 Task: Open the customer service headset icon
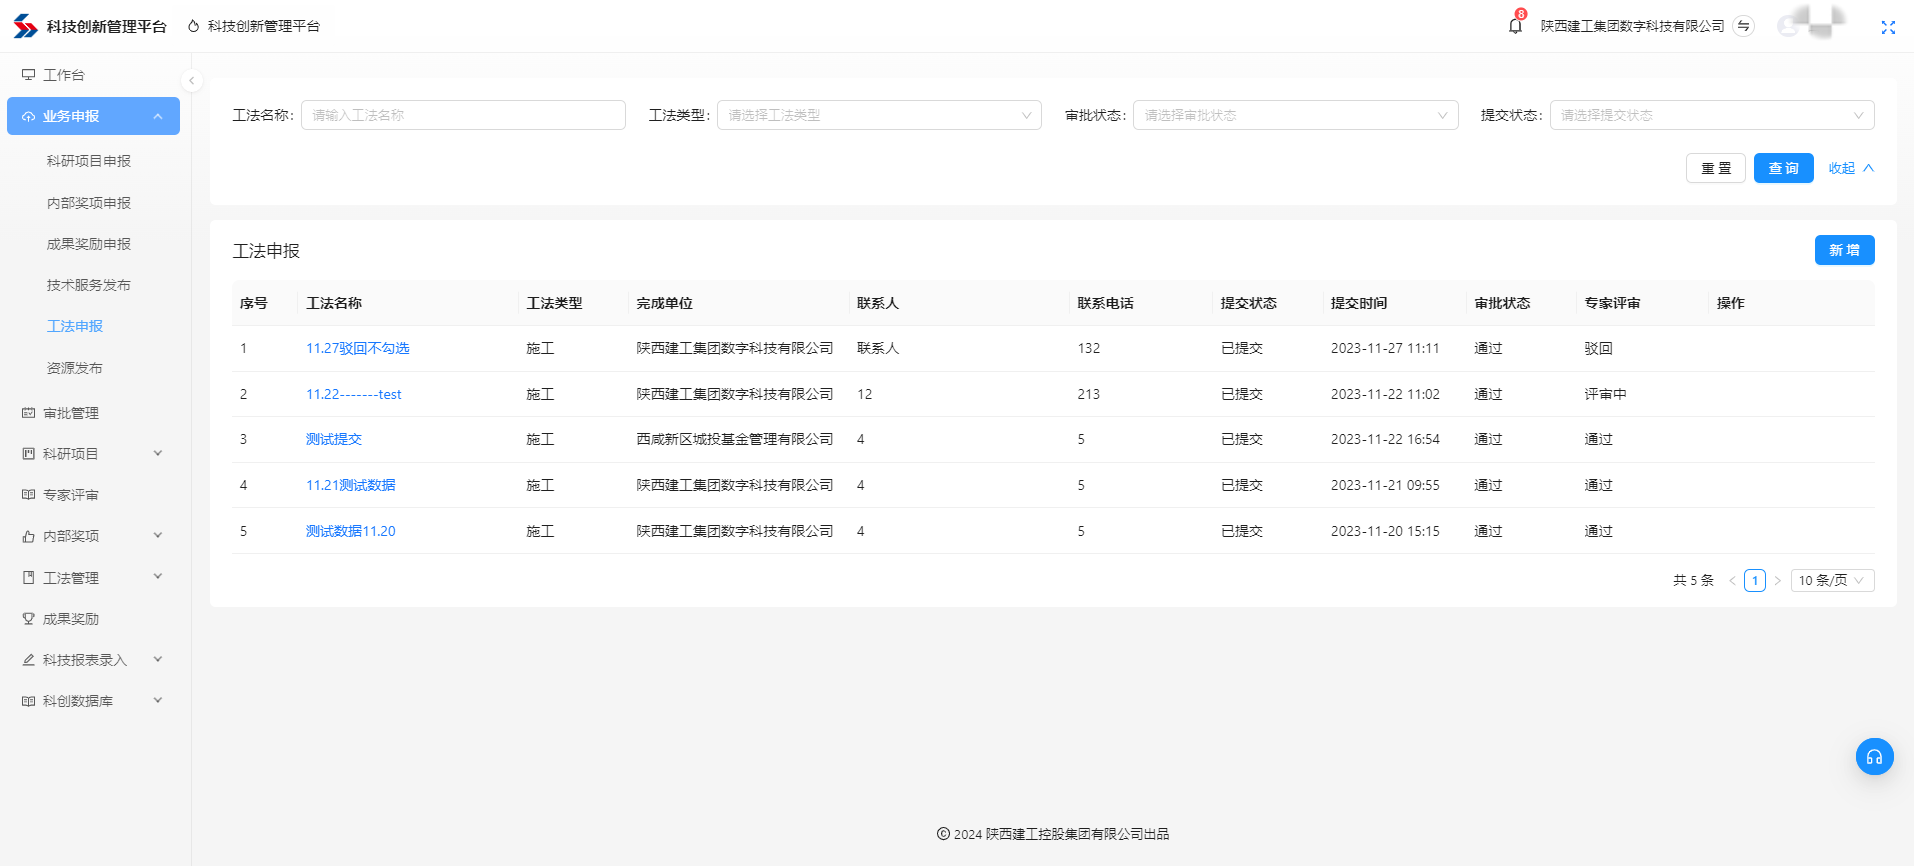point(1874,757)
